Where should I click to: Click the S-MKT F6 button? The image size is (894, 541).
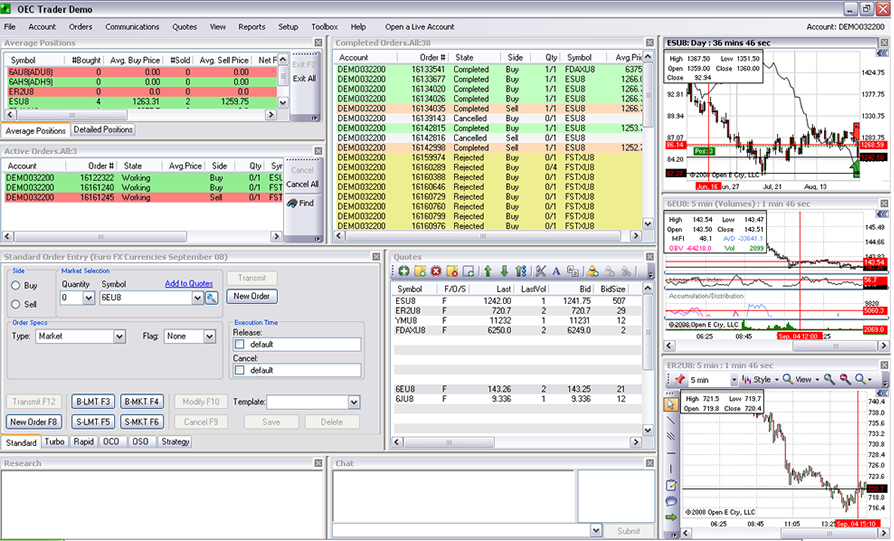pos(141,422)
